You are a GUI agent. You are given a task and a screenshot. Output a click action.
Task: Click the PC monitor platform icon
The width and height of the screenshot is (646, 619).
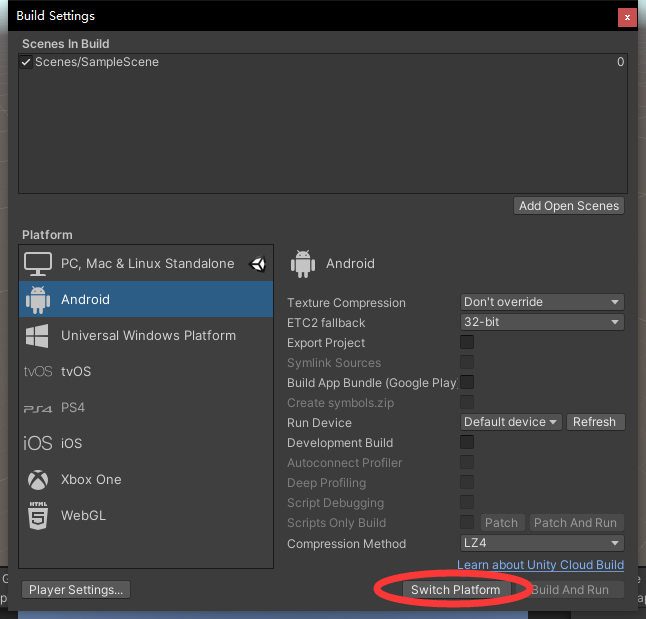click(x=38, y=264)
